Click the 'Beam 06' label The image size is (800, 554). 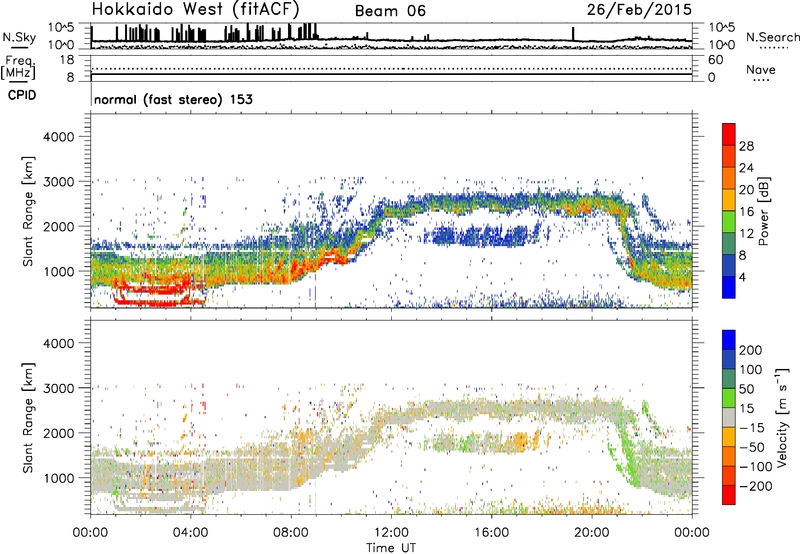[390, 11]
